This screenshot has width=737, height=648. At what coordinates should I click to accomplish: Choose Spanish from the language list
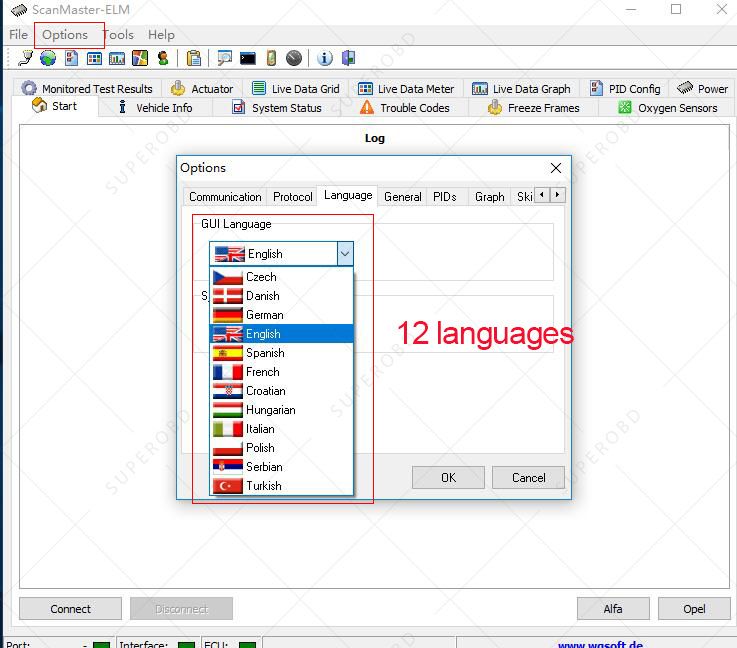[x=282, y=353]
